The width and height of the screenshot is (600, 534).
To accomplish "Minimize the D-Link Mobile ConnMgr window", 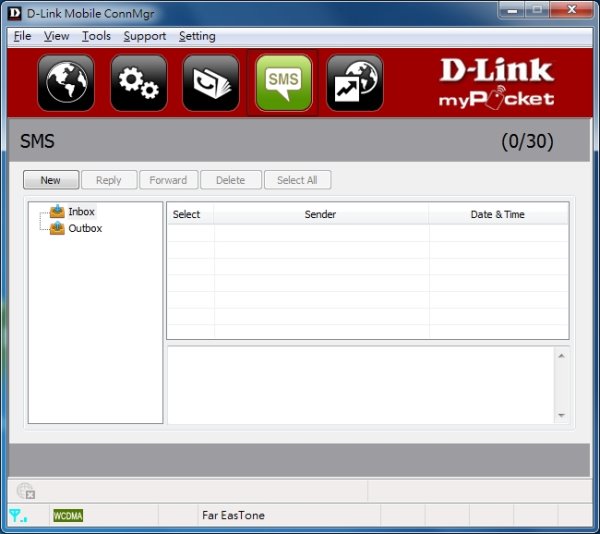I will point(512,10).
